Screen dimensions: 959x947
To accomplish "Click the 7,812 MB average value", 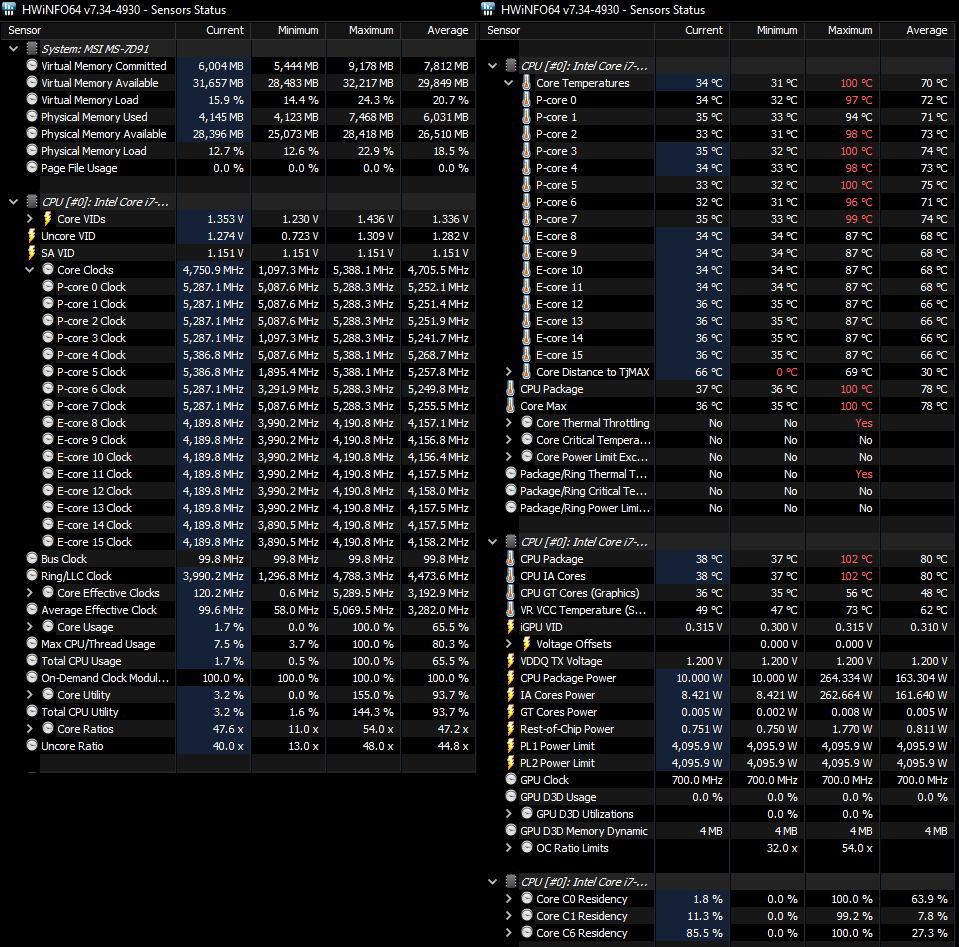I will pos(446,65).
